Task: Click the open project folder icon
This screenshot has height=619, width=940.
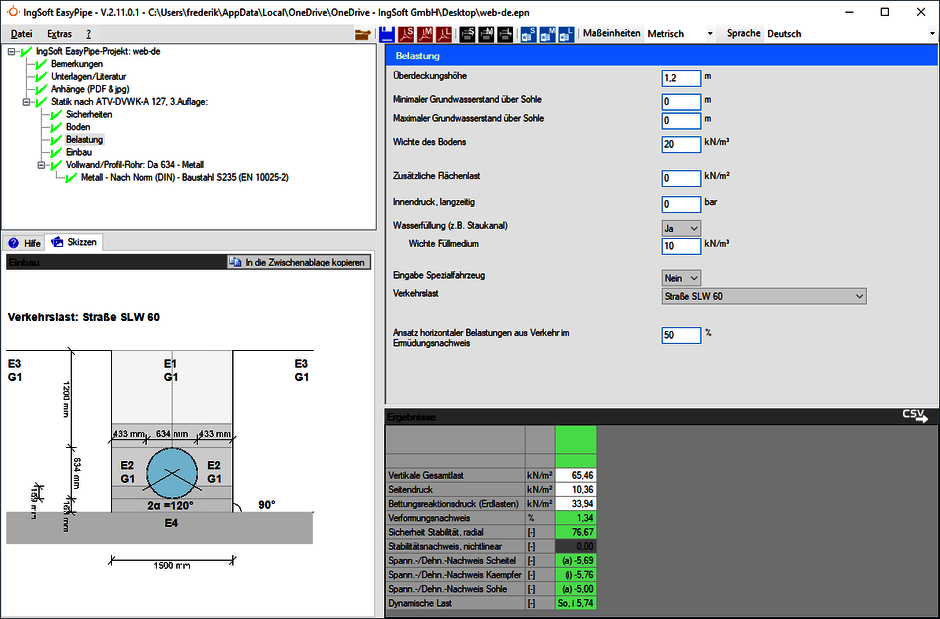Action: [x=363, y=34]
